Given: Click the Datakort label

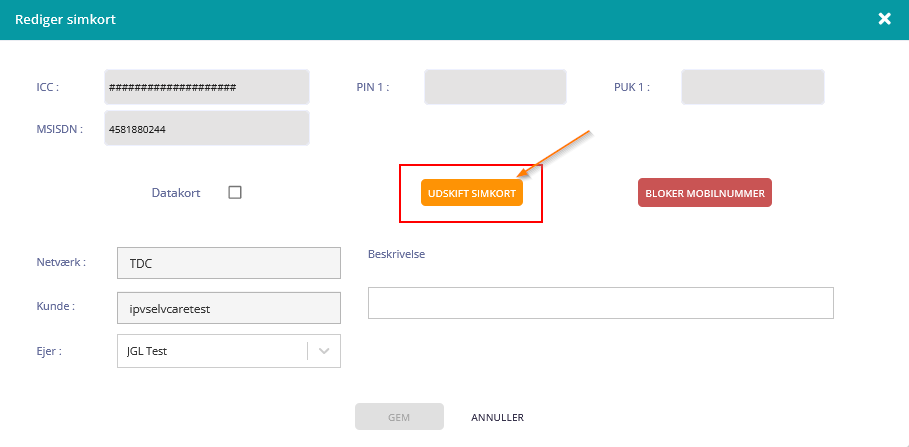Looking at the screenshot, I should 176,193.
